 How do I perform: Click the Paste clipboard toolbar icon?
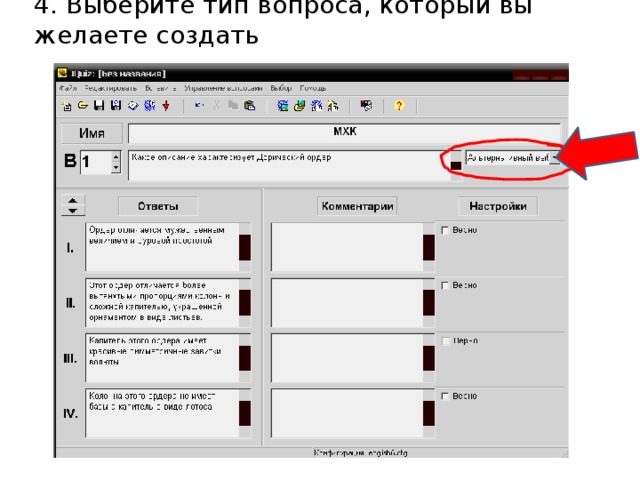click(x=249, y=106)
